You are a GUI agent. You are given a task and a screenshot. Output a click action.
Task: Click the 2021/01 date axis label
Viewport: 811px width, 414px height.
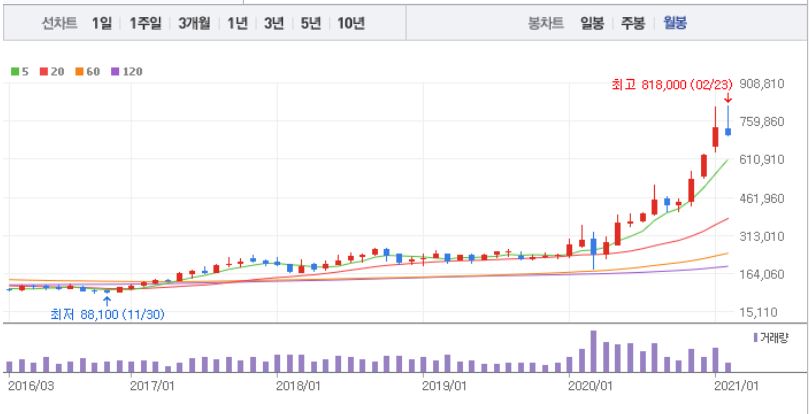735,385
